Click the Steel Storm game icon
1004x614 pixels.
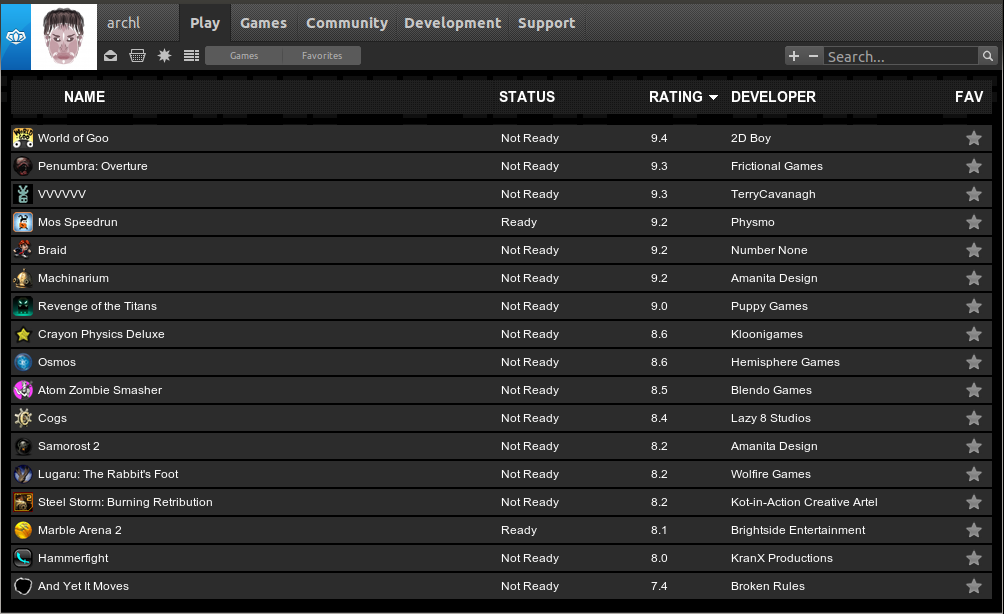click(x=23, y=502)
